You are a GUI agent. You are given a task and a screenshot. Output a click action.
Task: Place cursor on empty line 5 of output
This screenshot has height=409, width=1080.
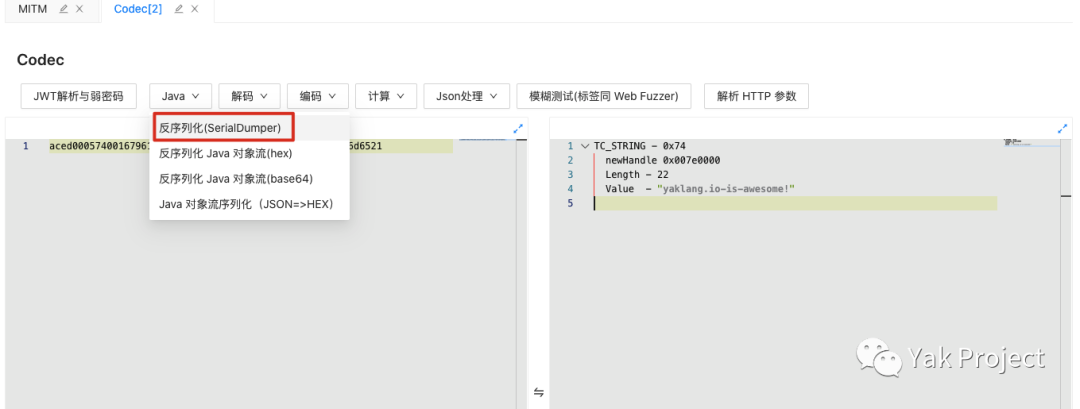795,203
